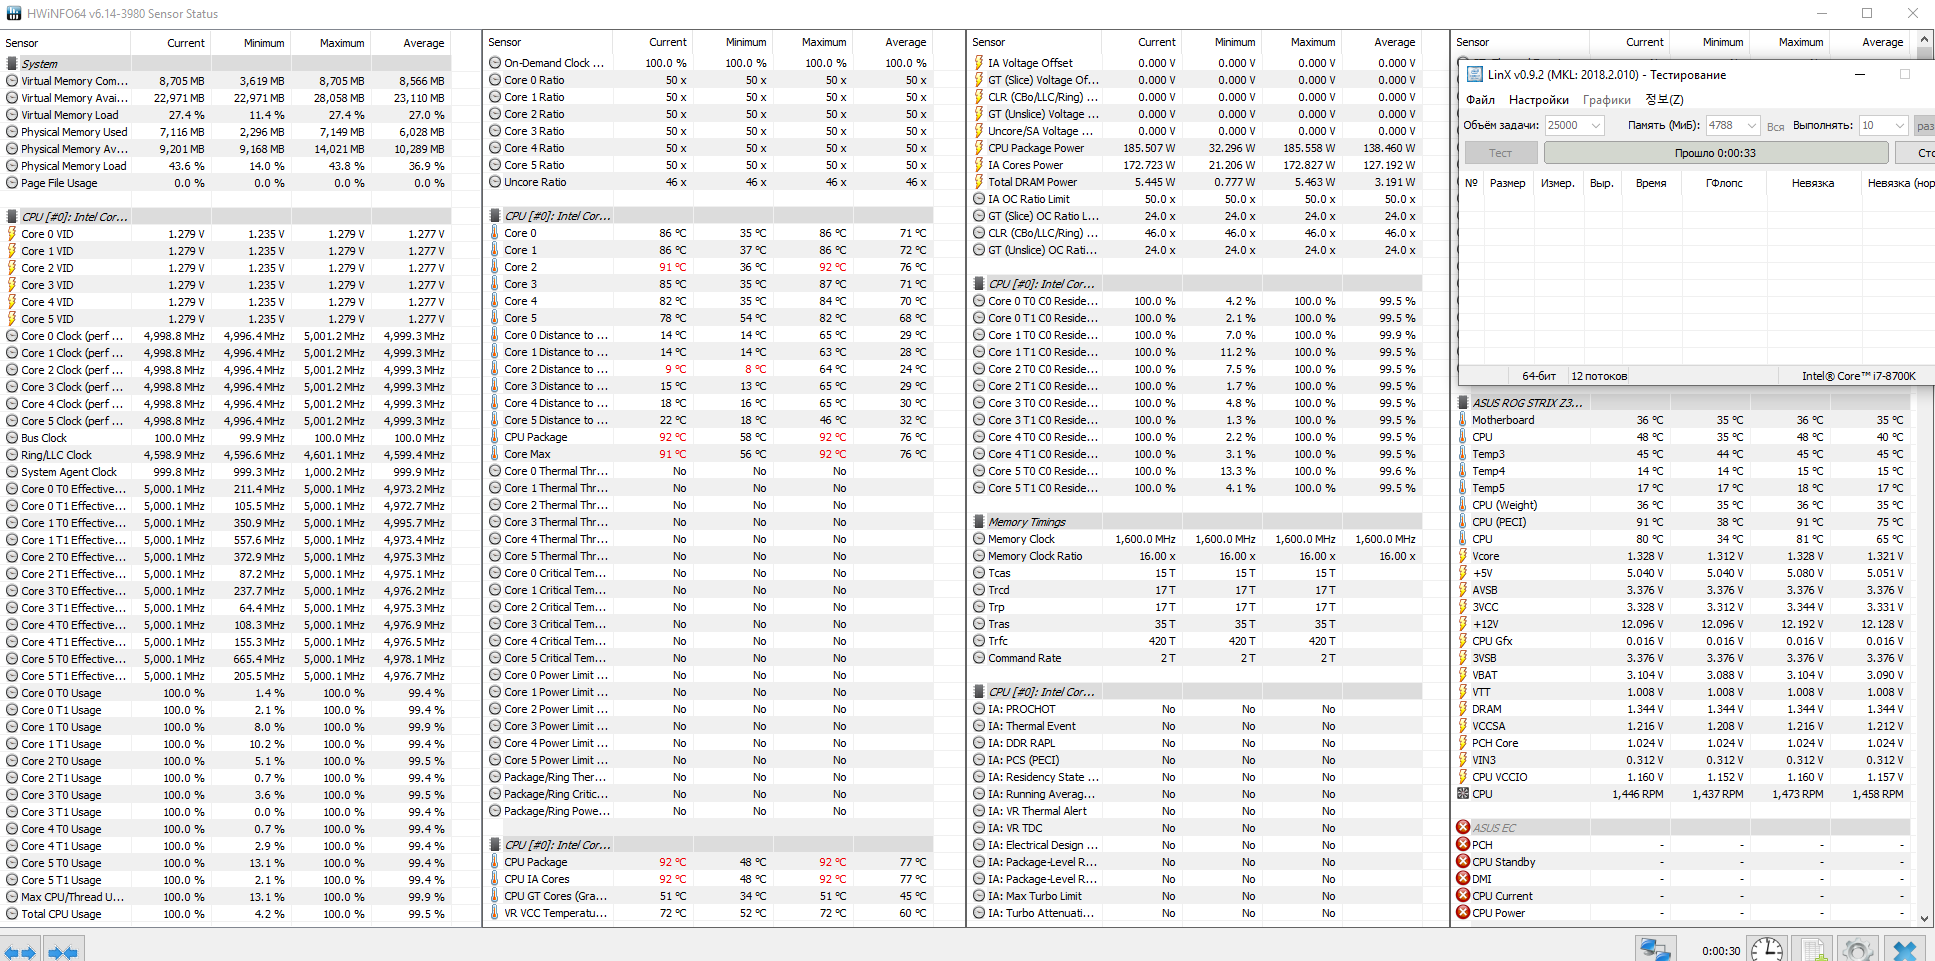Open the Настройки menu in LinX
The width and height of the screenshot is (1935, 961).
(1538, 100)
